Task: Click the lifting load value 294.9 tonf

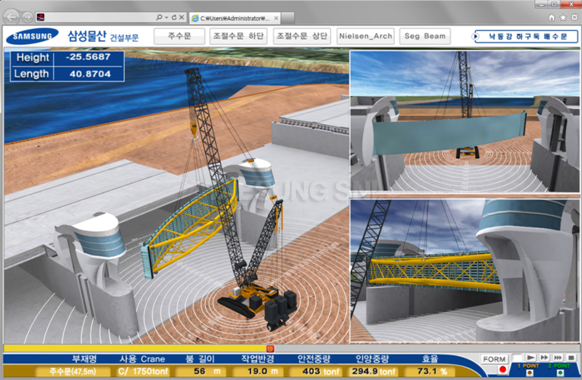Action: point(373,371)
